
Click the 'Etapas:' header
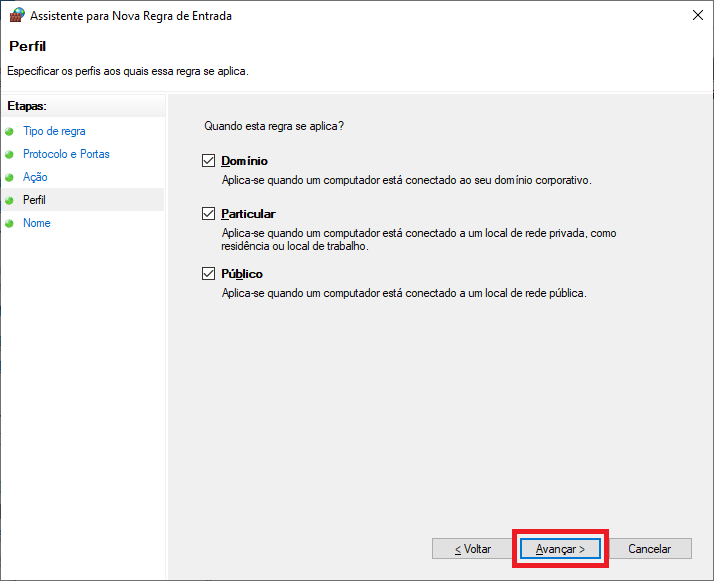pos(27,106)
